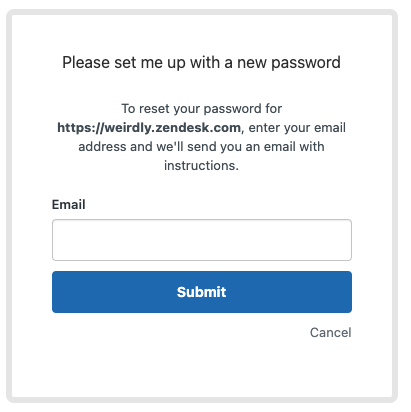Go back by clicking Cancel below Submit
Viewport: 411px width, 412px height.
pyautogui.click(x=330, y=332)
